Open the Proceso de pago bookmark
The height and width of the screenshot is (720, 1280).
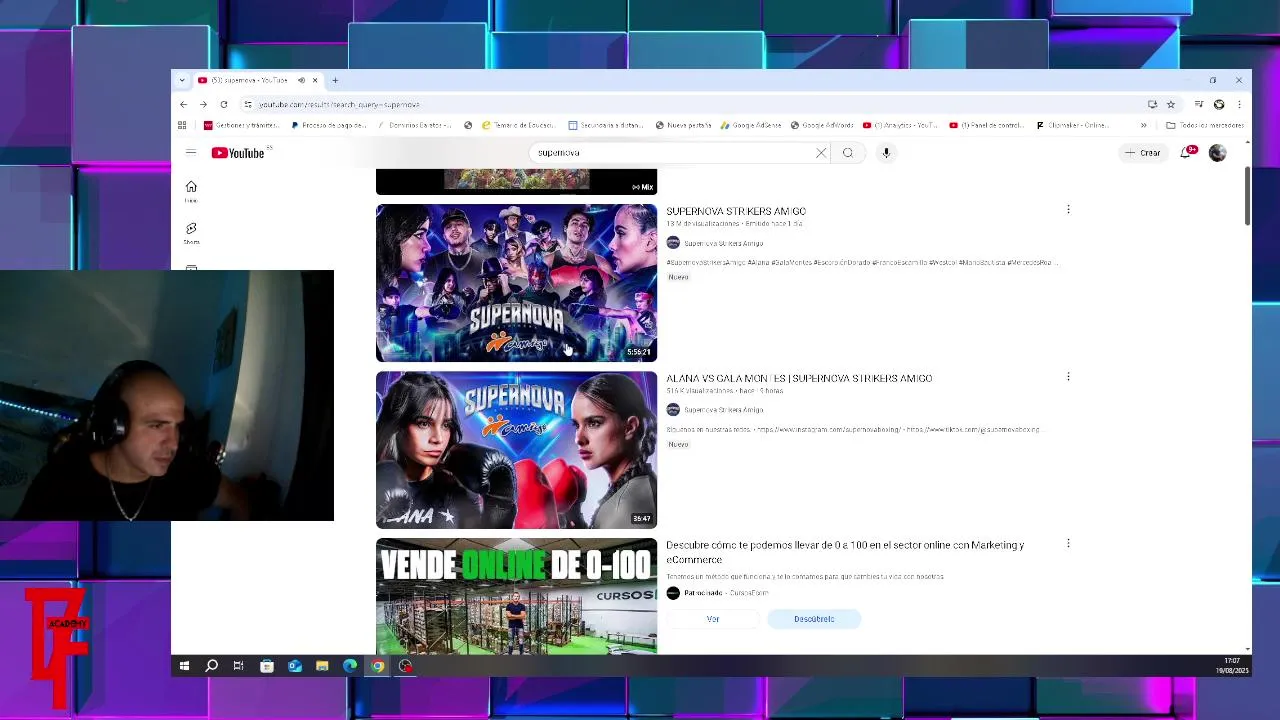tap(329, 125)
